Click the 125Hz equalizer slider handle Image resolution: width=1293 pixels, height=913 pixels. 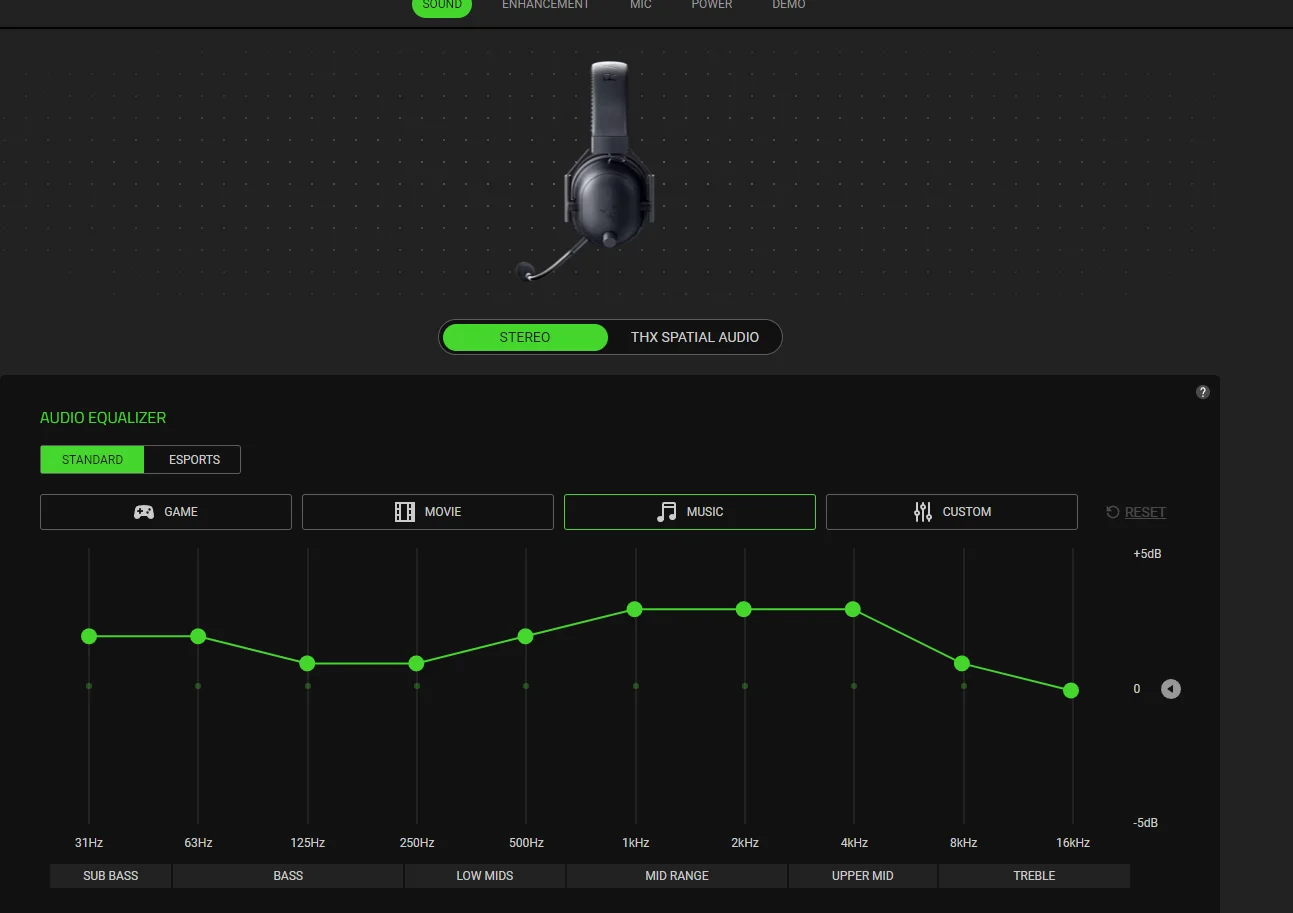[x=307, y=663]
